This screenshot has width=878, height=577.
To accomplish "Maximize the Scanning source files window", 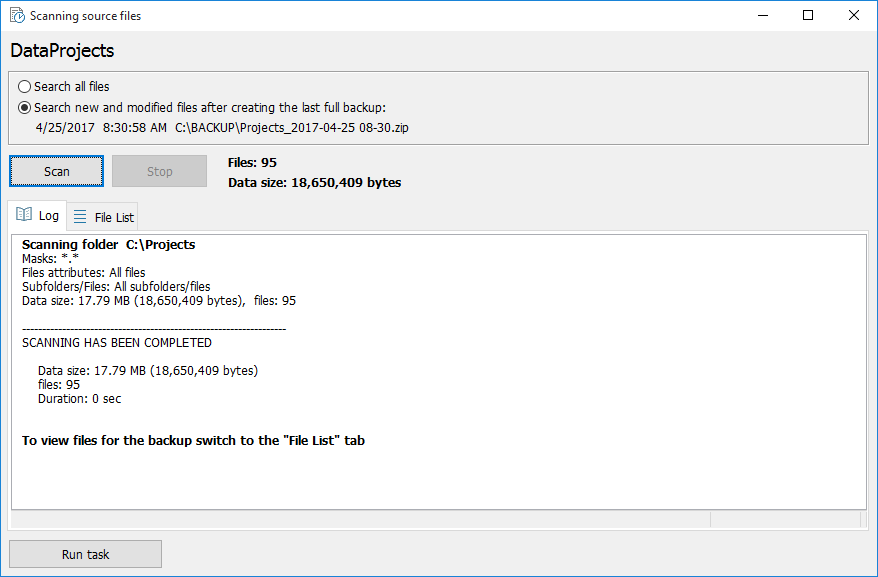I will click(x=808, y=15).
